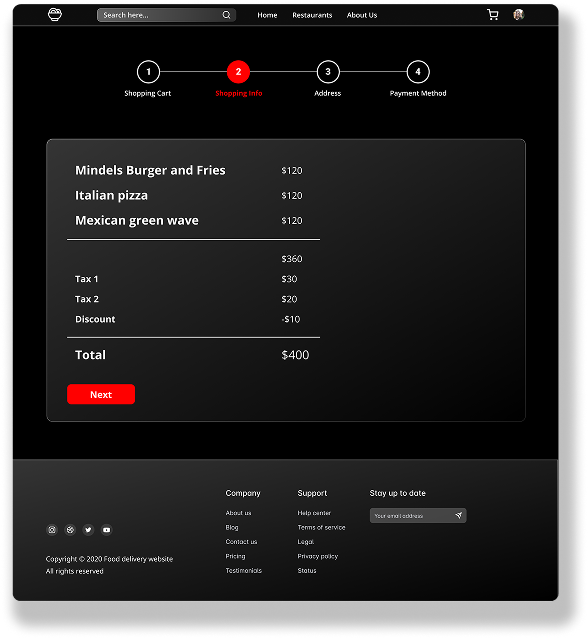
Task: Click 'Copyright © 2020 Food delivery website' text
Action: point(109,559)
